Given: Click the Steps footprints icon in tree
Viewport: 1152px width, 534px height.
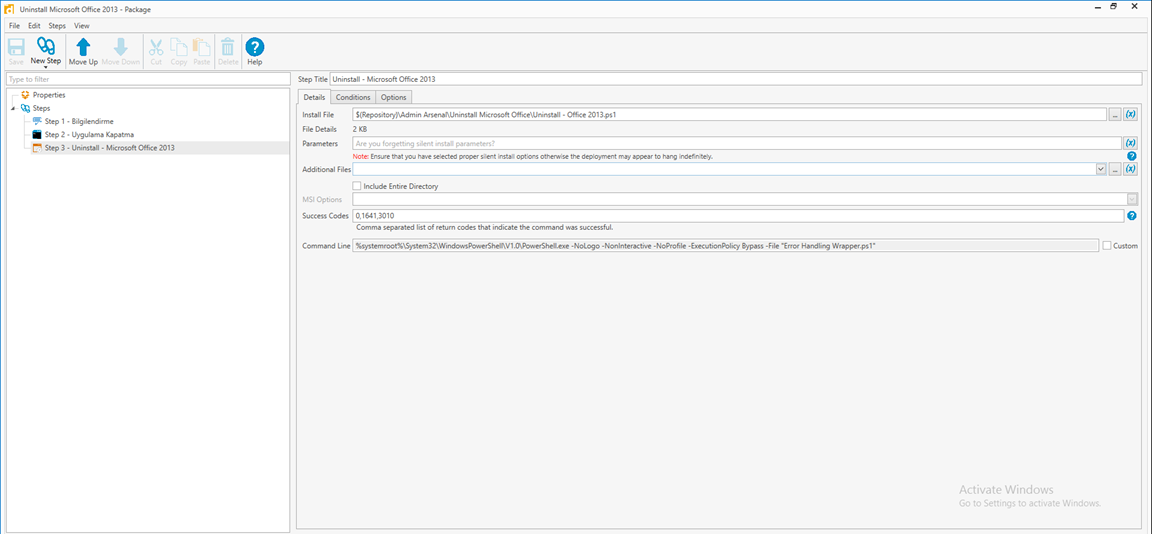Looking at the screenshot, I should [x=26, y=108].
